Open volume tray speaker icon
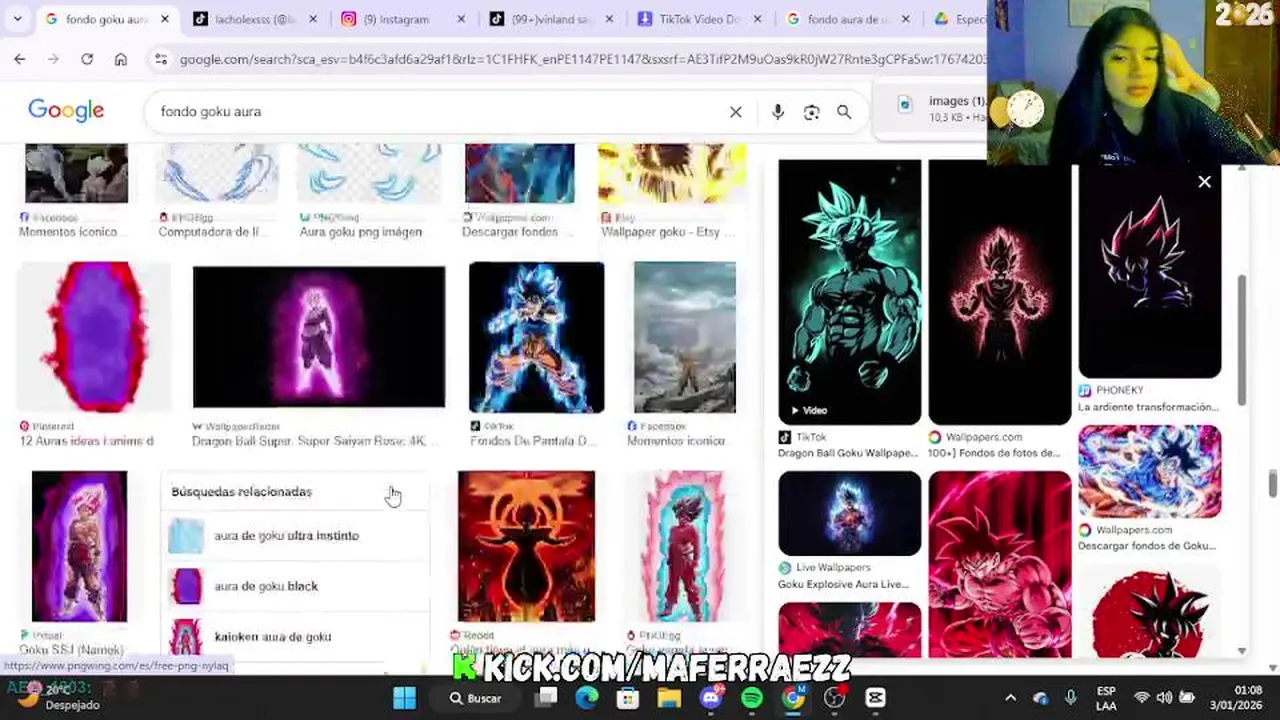Viewport: 1280px width, 720px height. pos(1164,698)
